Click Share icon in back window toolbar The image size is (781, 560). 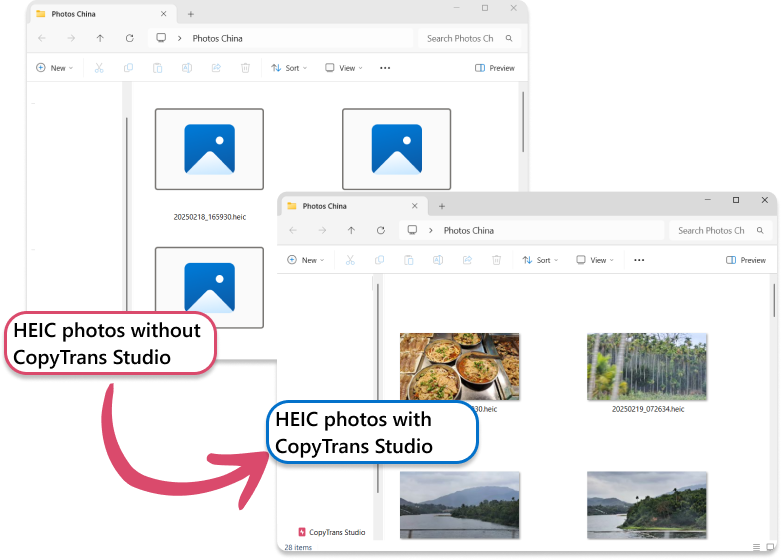tap(216, 68)
